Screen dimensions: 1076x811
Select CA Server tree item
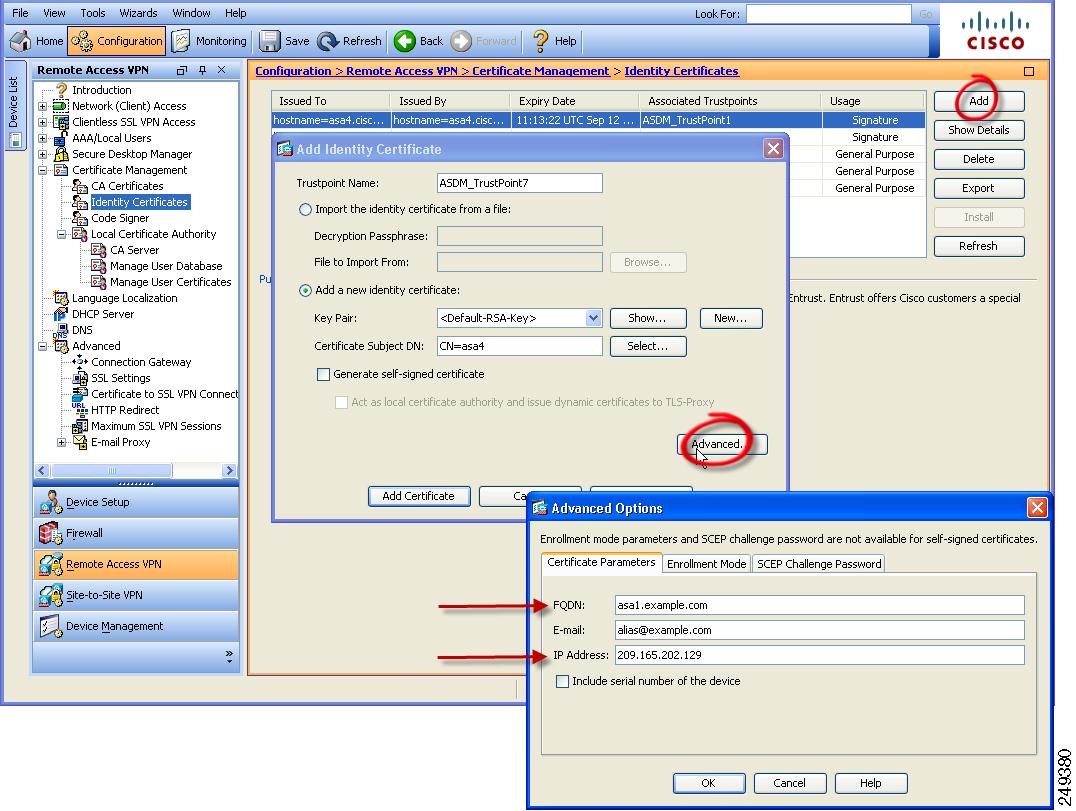[x=134, y=250]
